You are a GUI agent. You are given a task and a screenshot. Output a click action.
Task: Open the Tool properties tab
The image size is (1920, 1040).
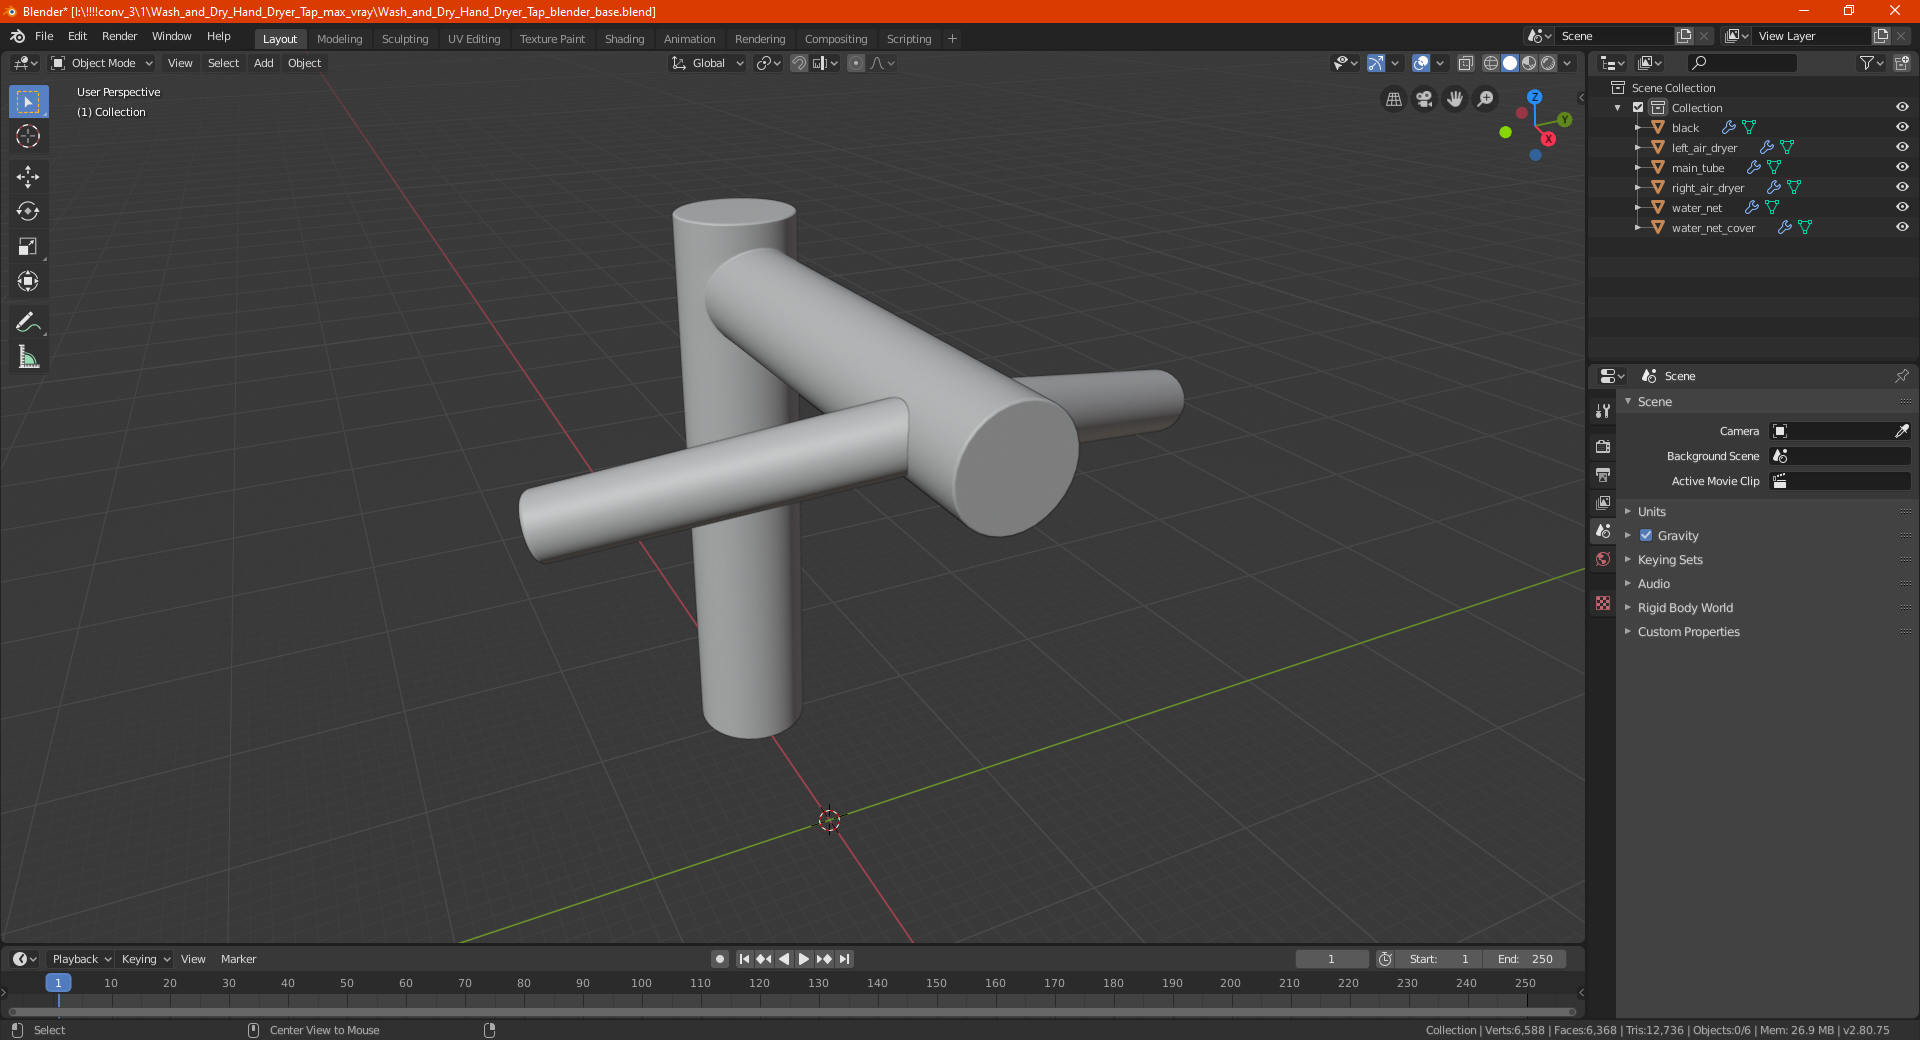point(1603,410)
